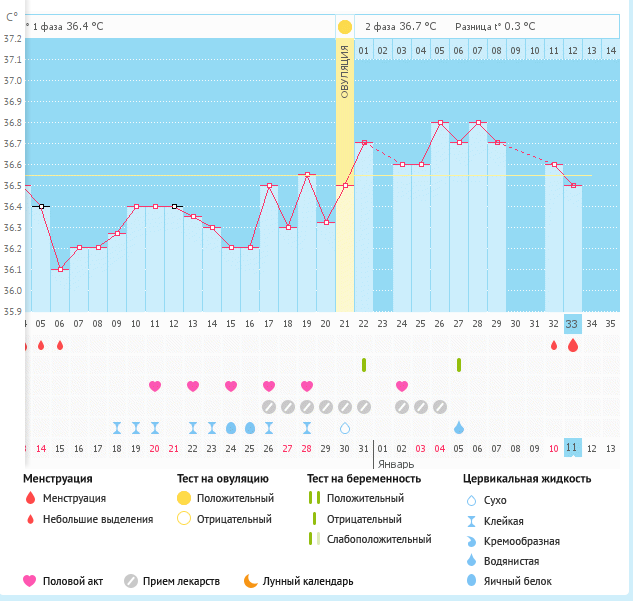The width and height of the screenshot is (633, 604).
Task: Click the sticky fluid hourglass icon on December 18
Action: click(x=117, y=428)
